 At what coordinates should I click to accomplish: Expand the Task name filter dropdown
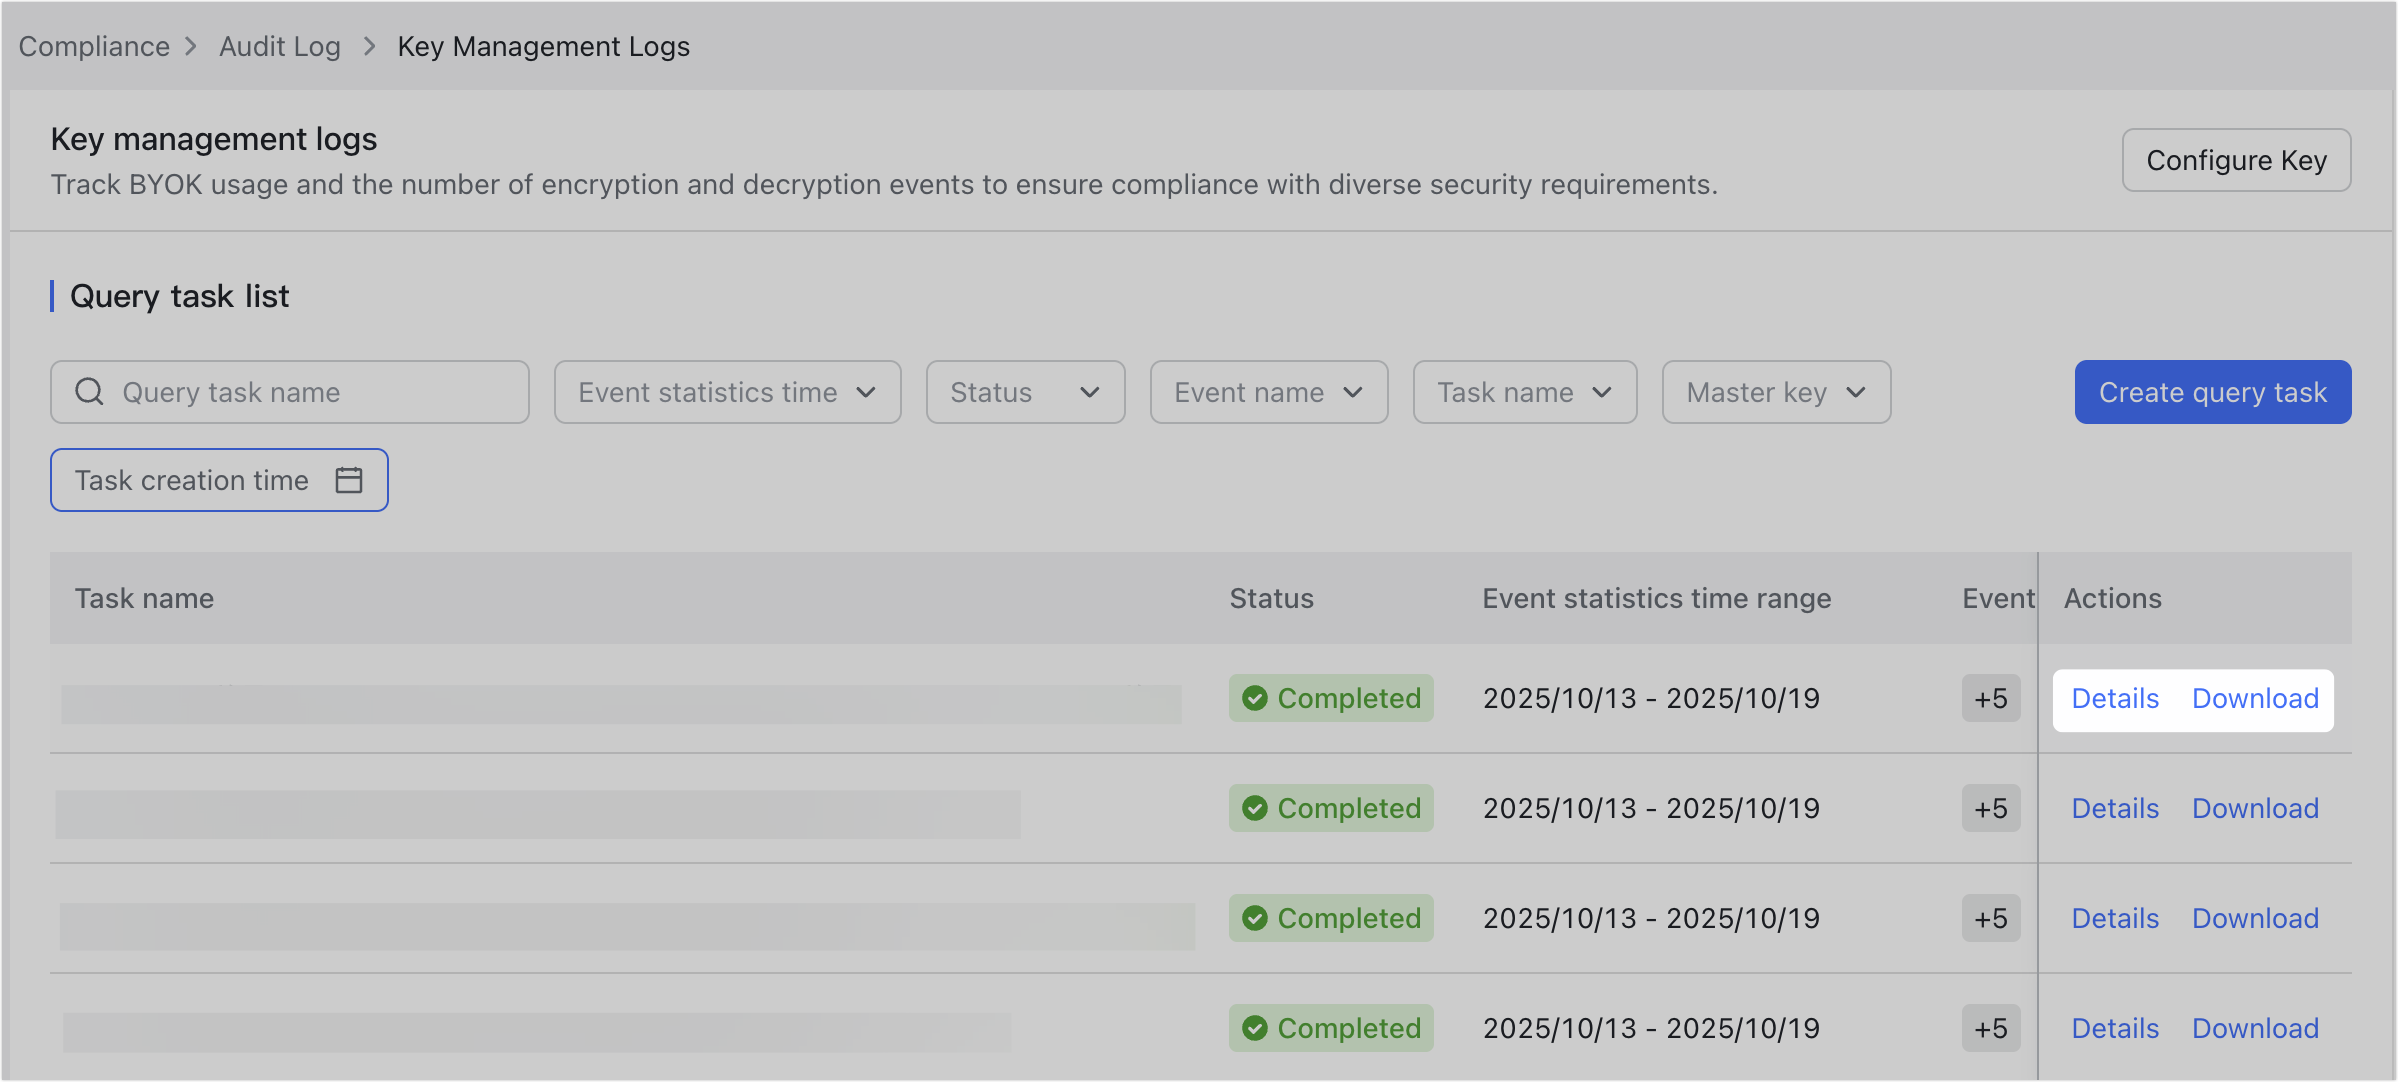coord(1525,392)
